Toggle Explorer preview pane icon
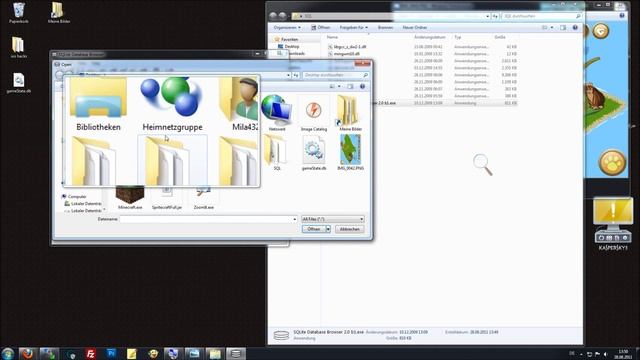Screen dimensions: 640x360 pos(563,27)
